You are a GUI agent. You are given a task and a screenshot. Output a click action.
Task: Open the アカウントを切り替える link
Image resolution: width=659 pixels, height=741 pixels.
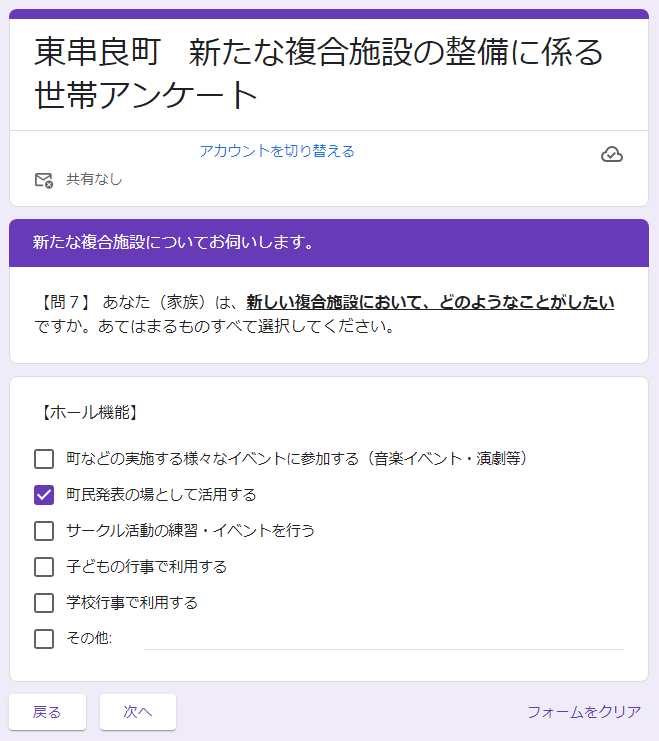[x=277, y=151]
